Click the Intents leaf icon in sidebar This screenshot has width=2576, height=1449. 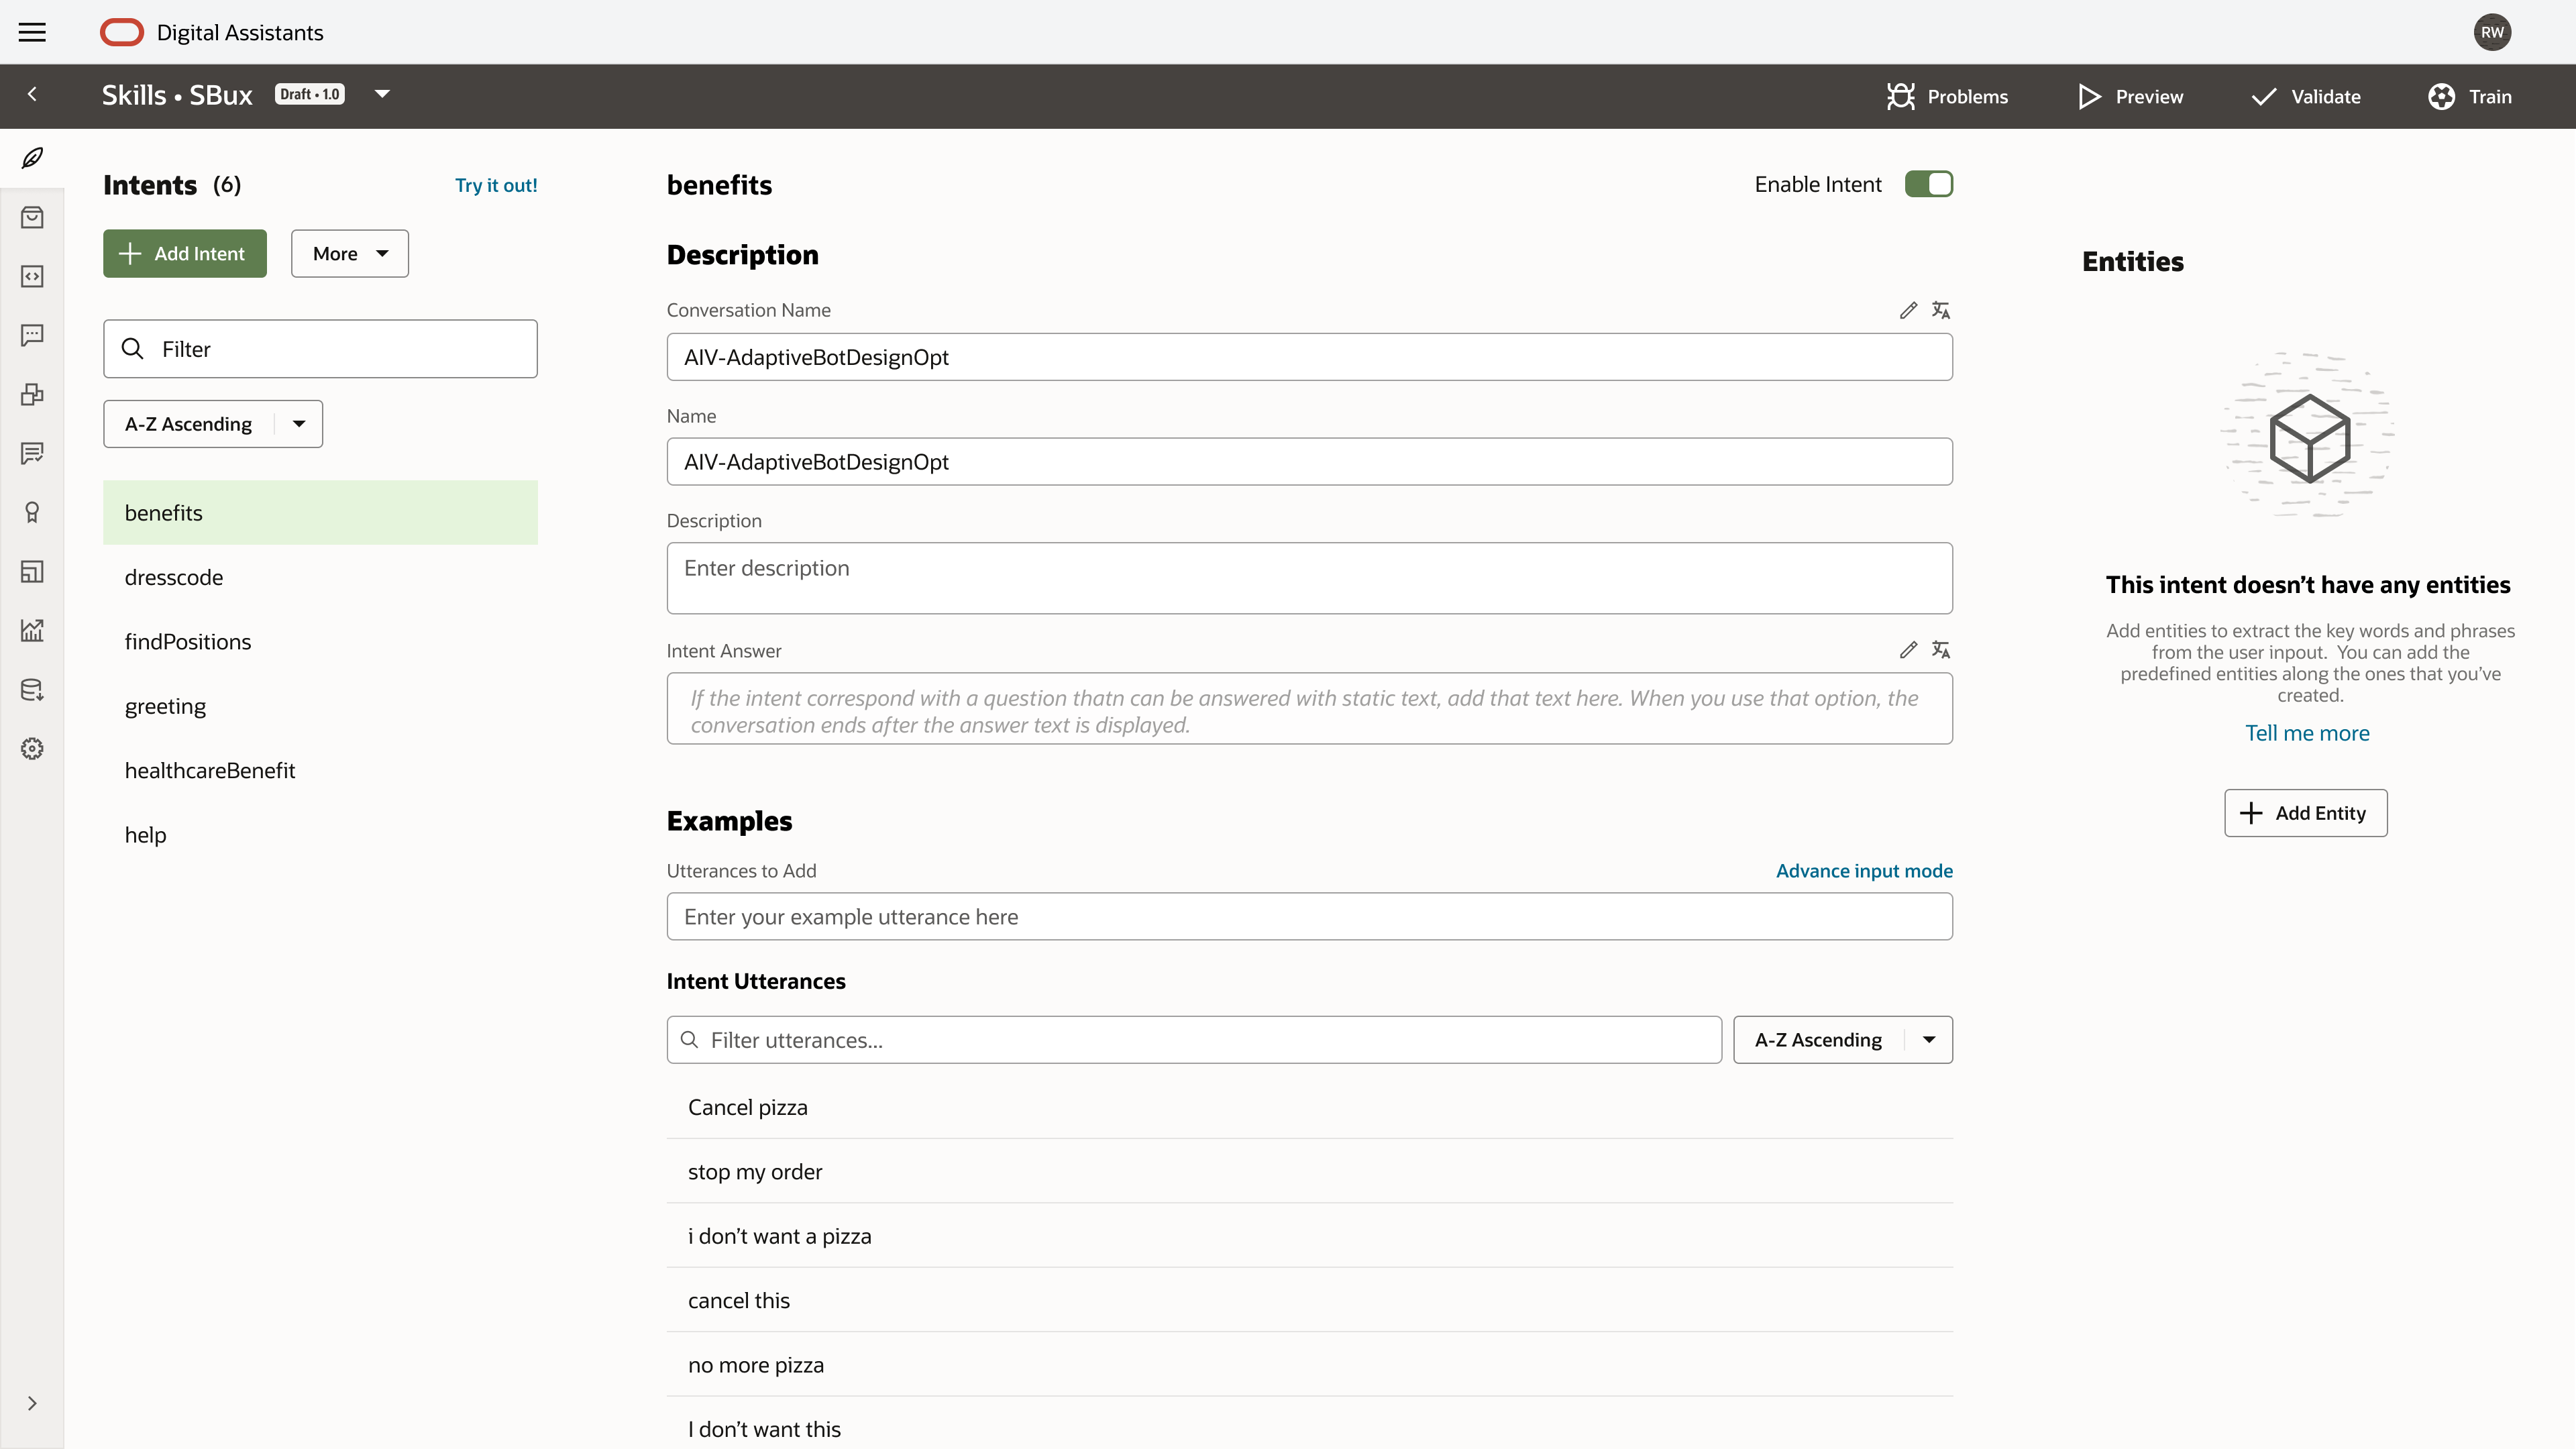(x=32, y=158)
